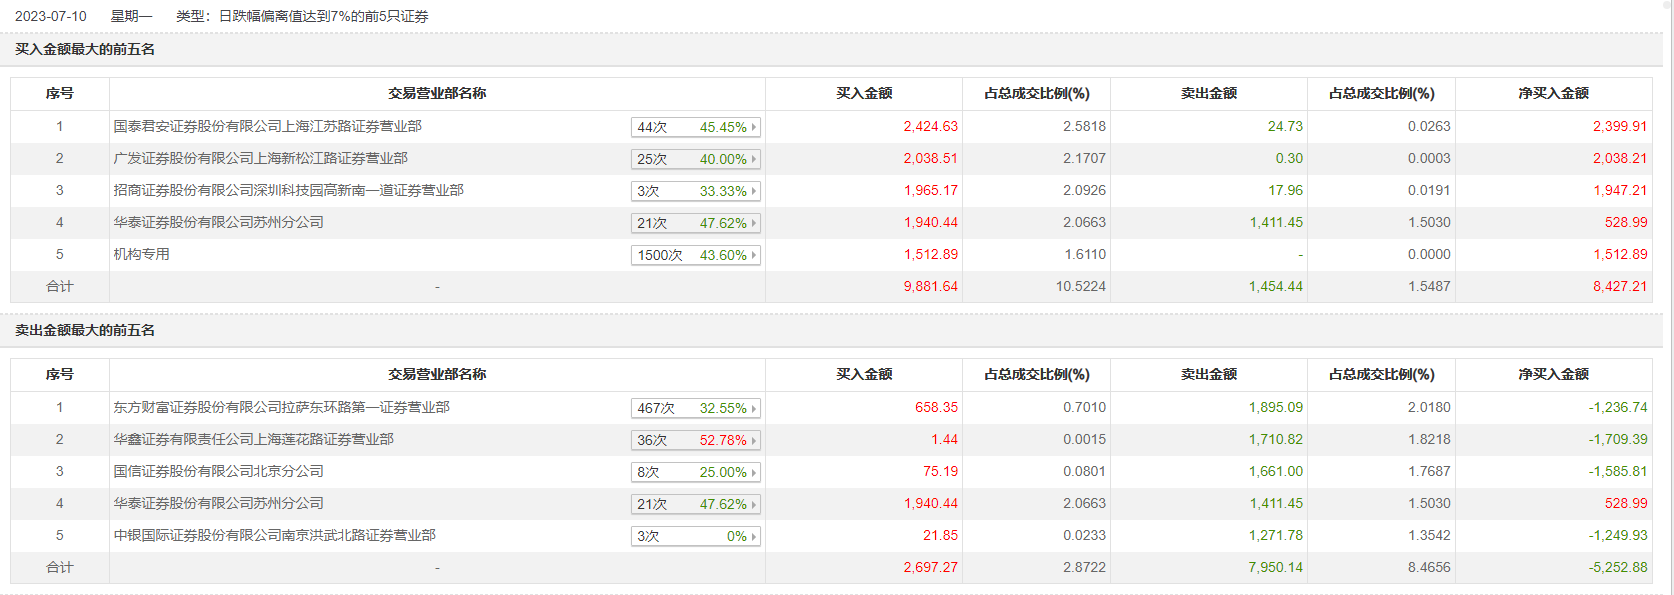Click net buy amount 2,399.91
The width and height of the screenshot is (1674, 595).
point(1619,126)
